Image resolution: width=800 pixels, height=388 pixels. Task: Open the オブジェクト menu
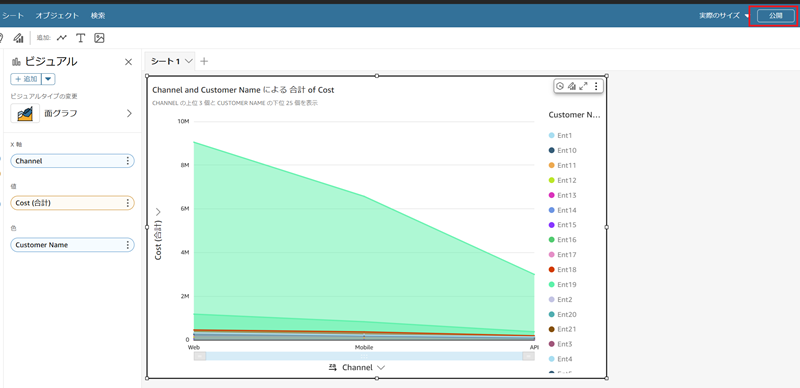point(57,16)
